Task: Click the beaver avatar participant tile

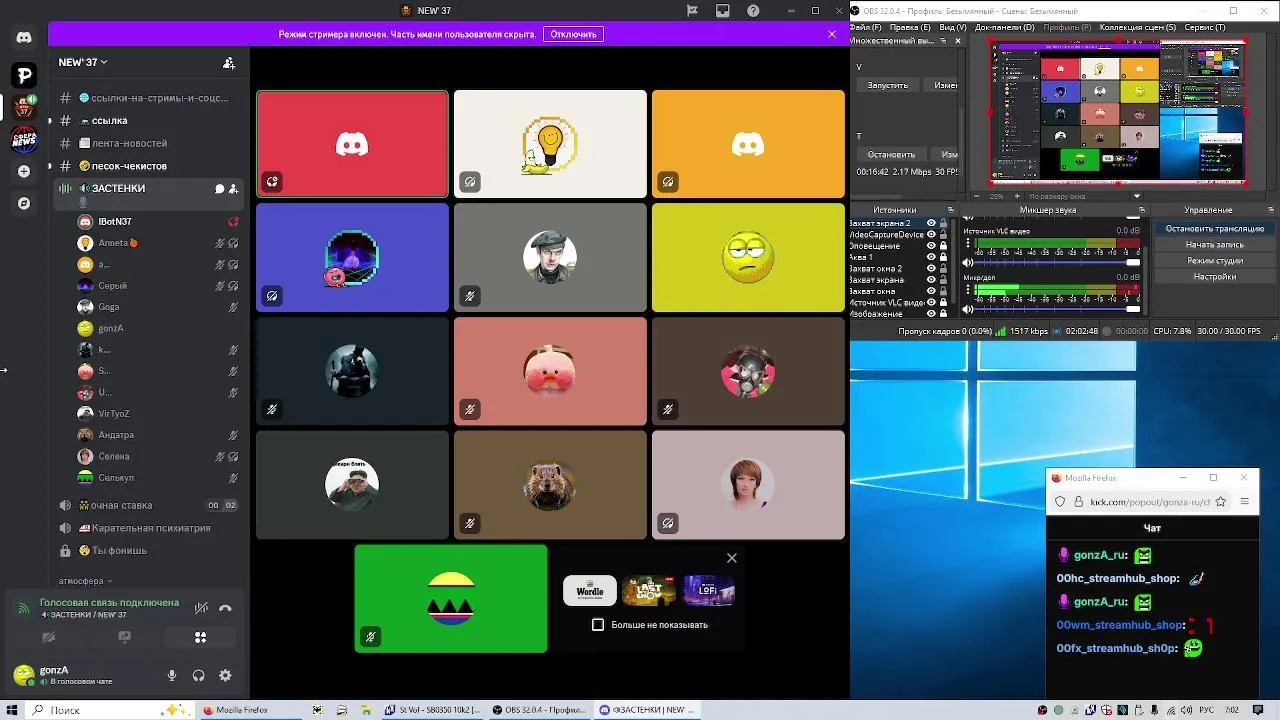Action: pyautogui.click(x=550, y=485)
